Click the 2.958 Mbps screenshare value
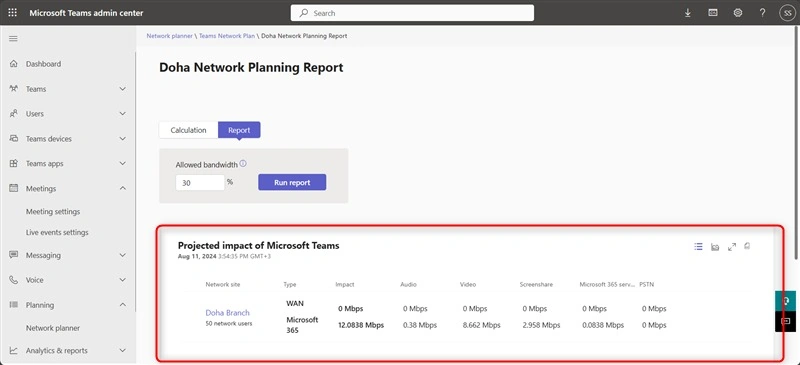Viewport: 800px width, 365px height. [x=541, y=325]
